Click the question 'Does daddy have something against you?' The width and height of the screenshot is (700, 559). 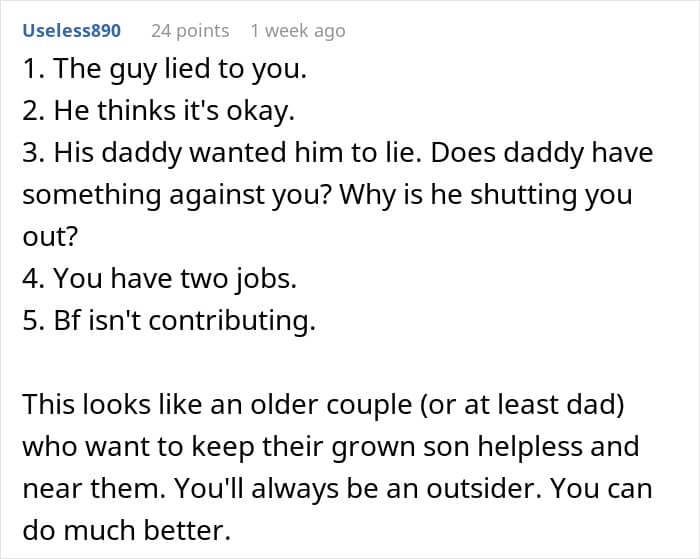click(338, 173)
